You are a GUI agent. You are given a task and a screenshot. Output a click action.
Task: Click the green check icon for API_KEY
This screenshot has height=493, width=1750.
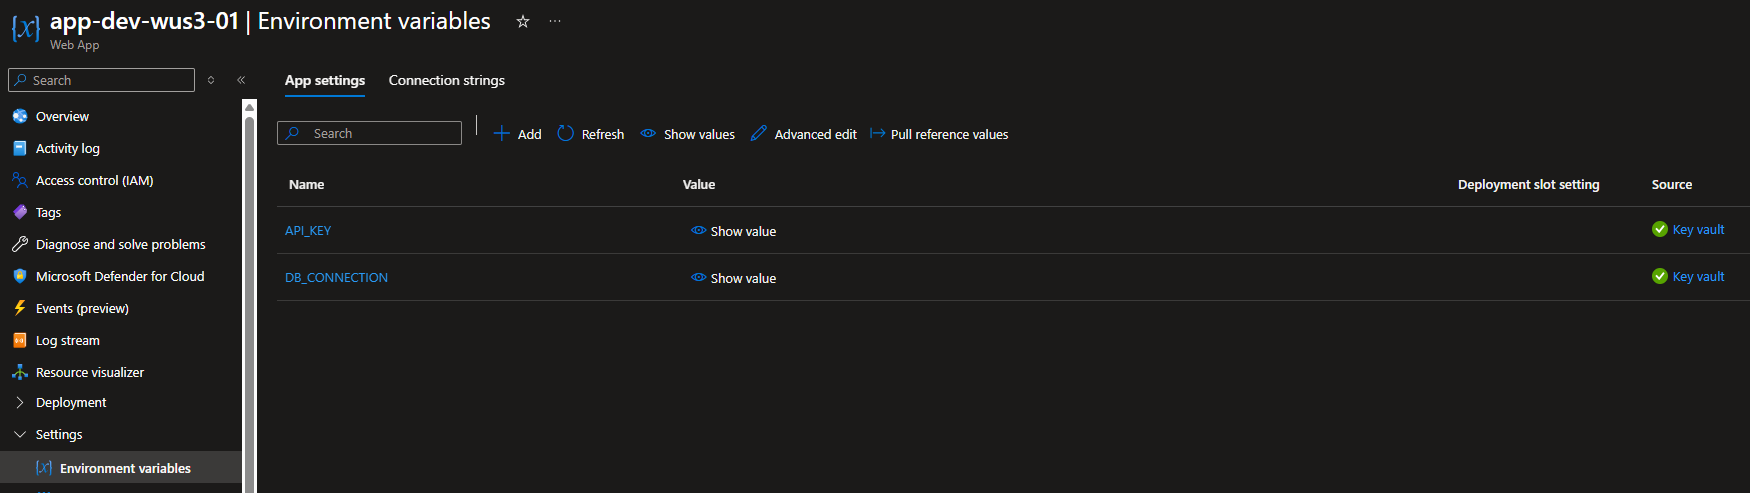pyautogui.click(x=1660, y=229)
